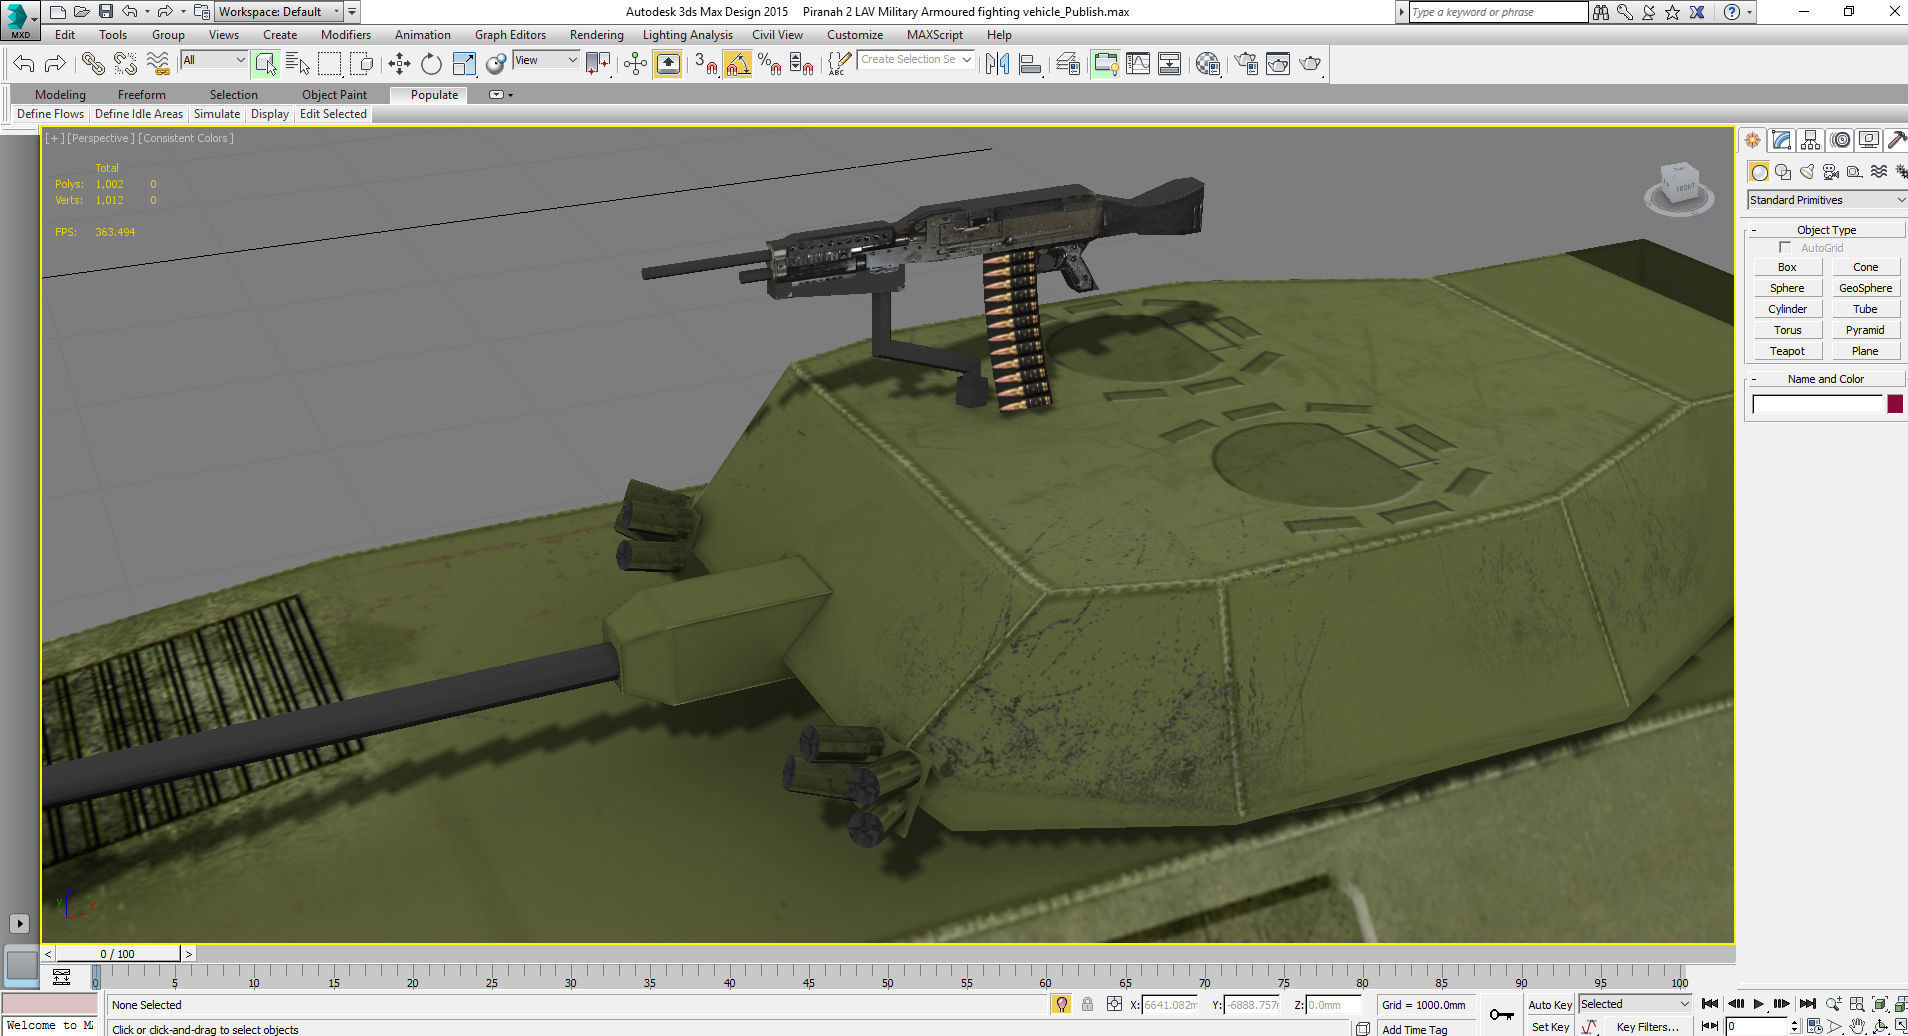Open the Rendering menu
Screen dimensions: 1908x1036
click(597, 35)
